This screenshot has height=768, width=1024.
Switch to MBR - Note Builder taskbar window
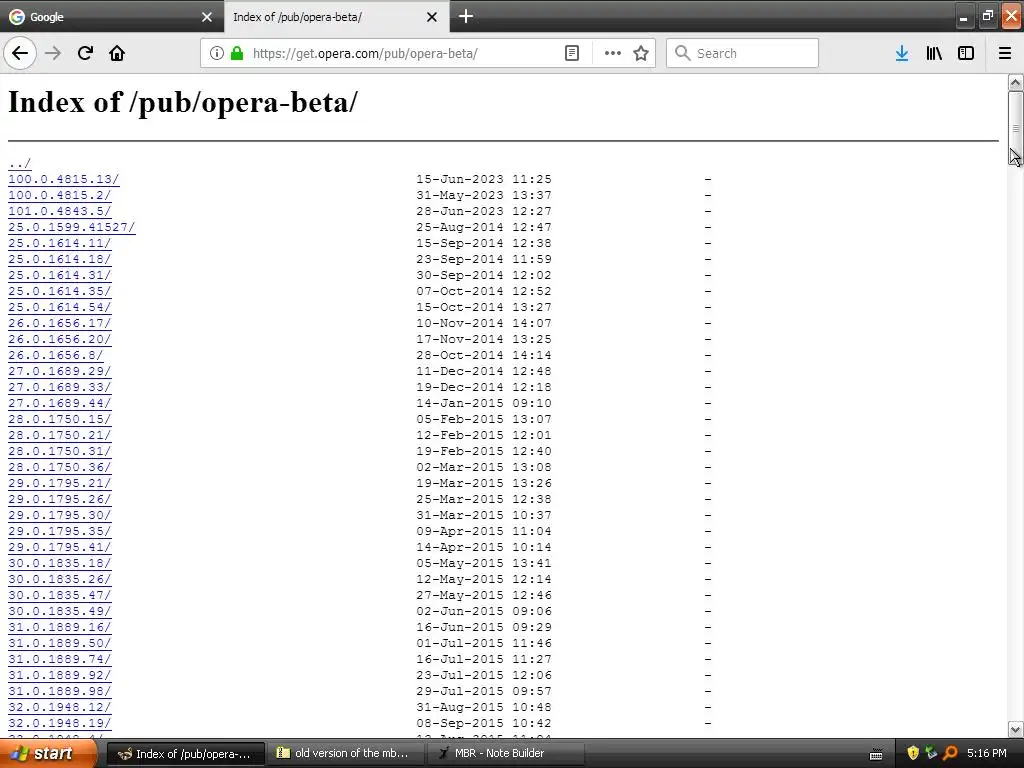(x=504, y=753)
